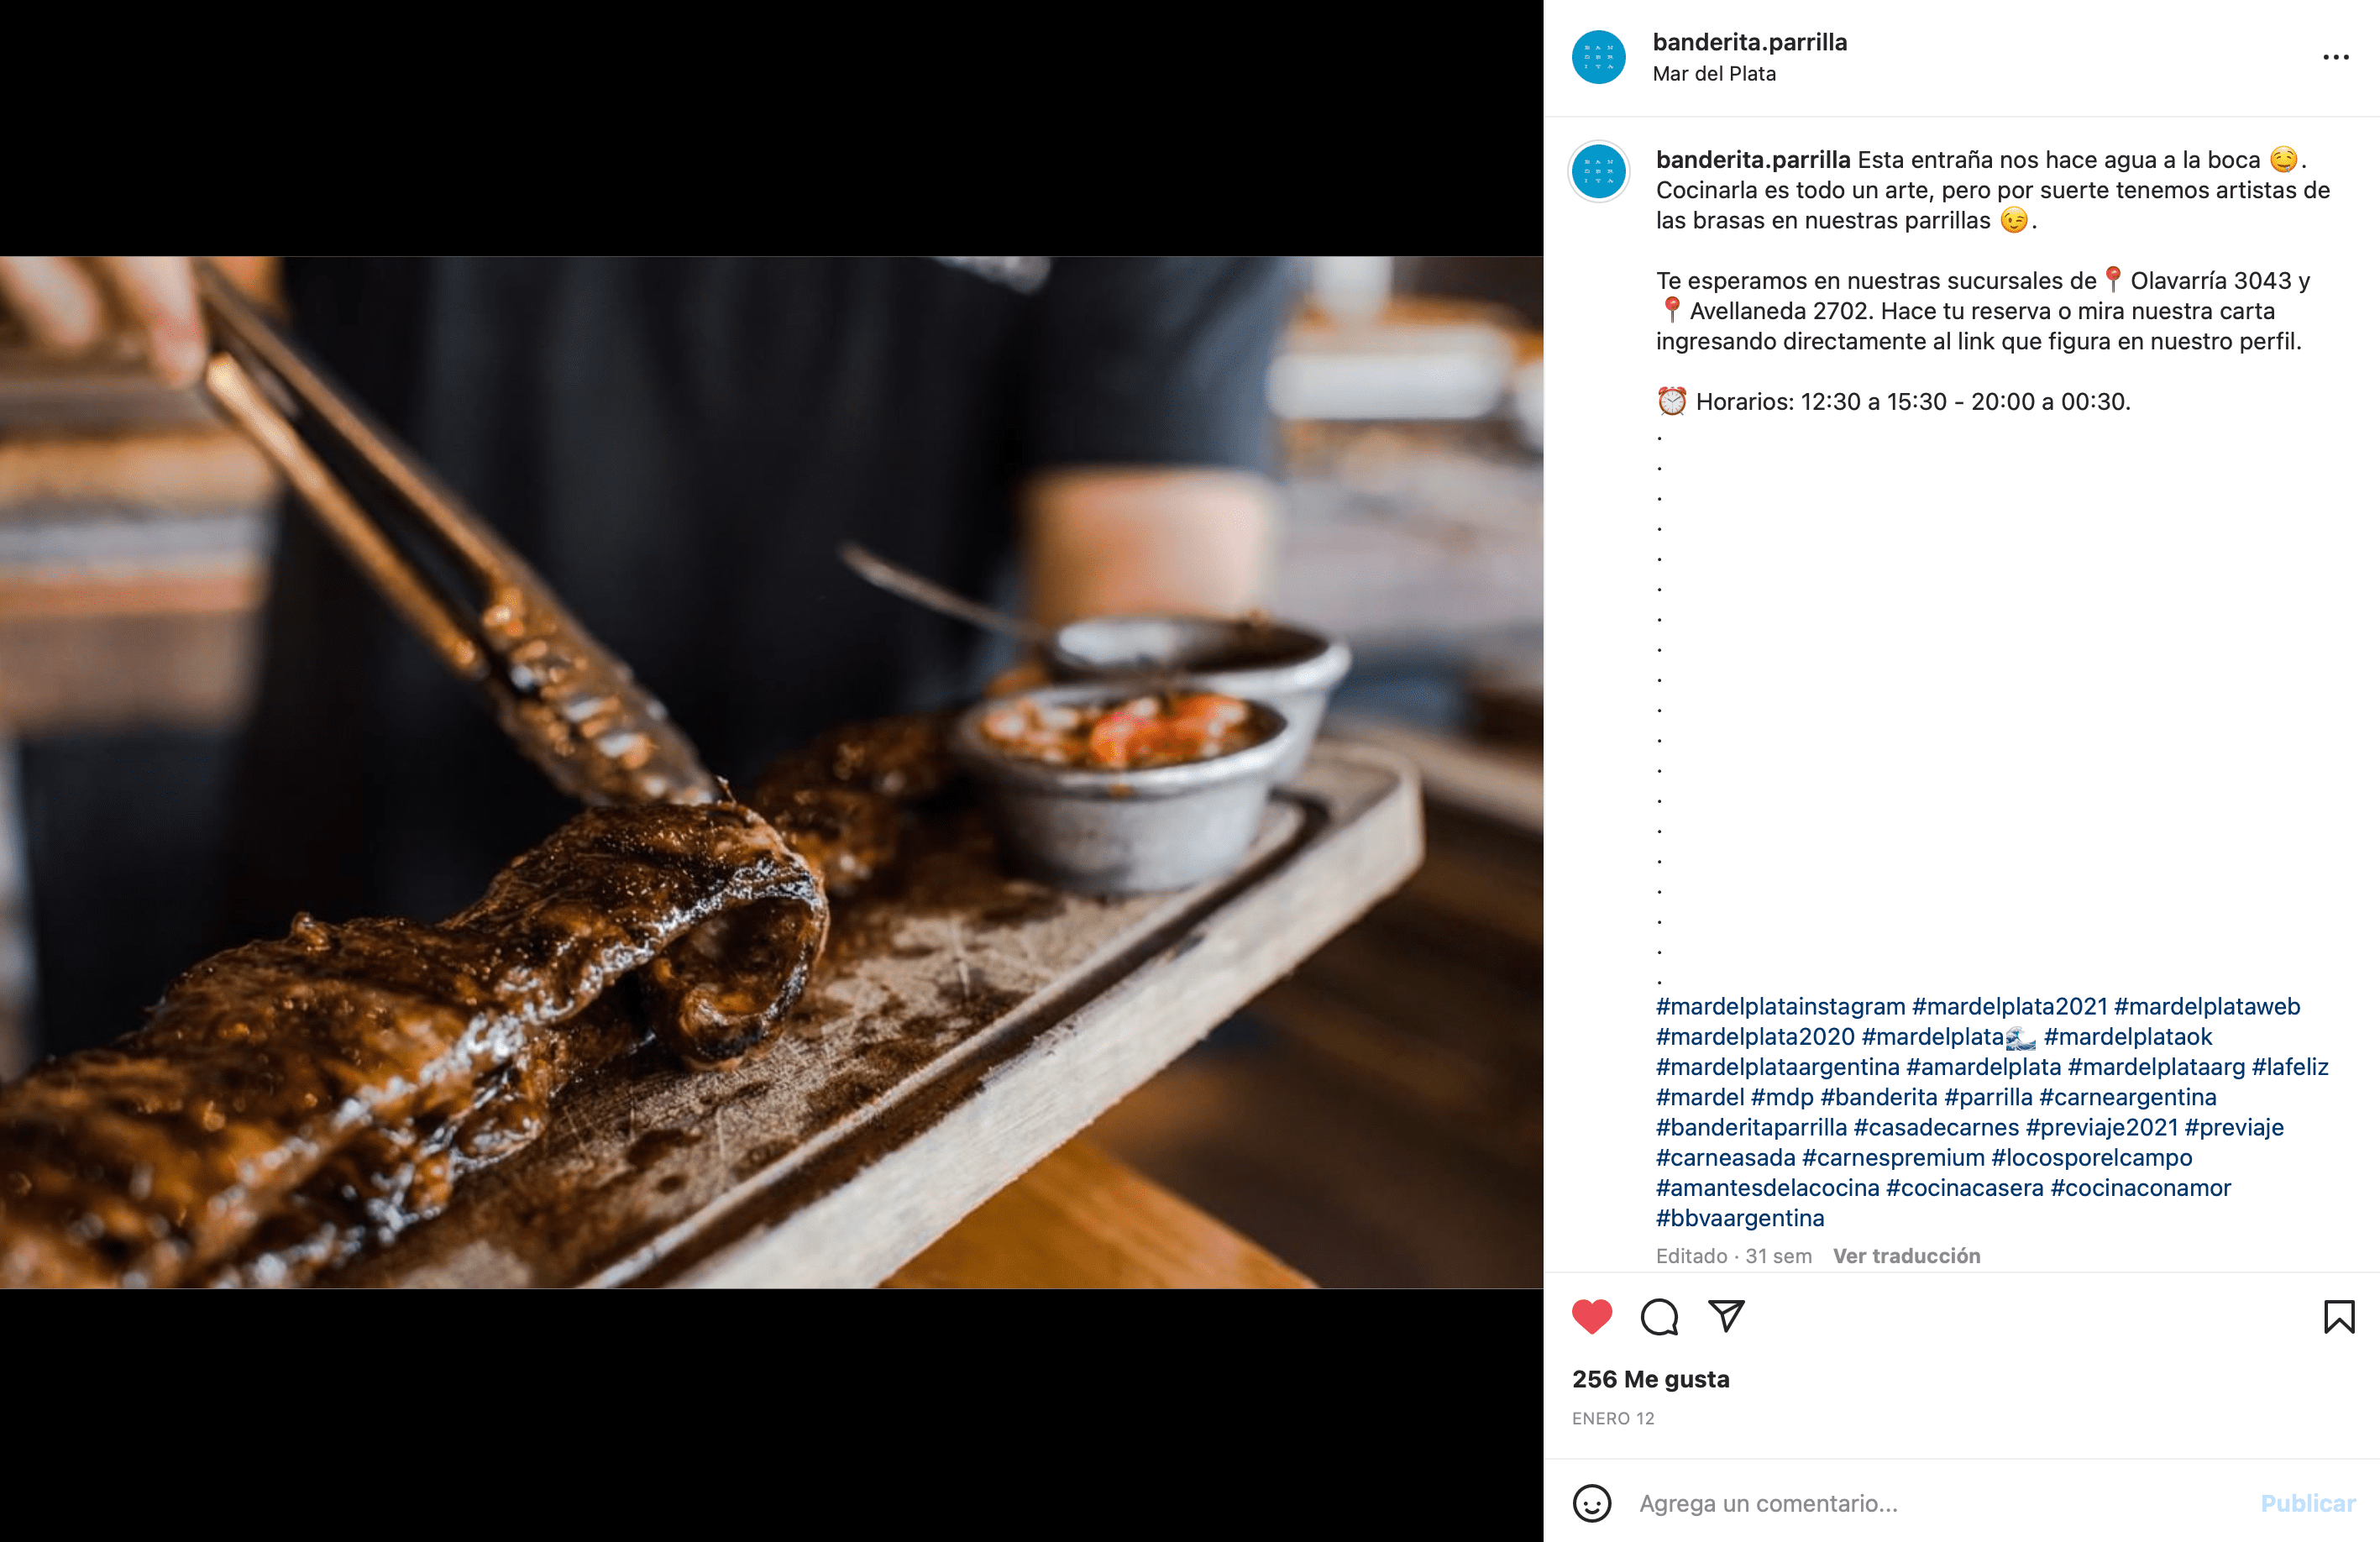Open the Mar del Plata location link
Screen dimensions: 2380x1542
1714,74
